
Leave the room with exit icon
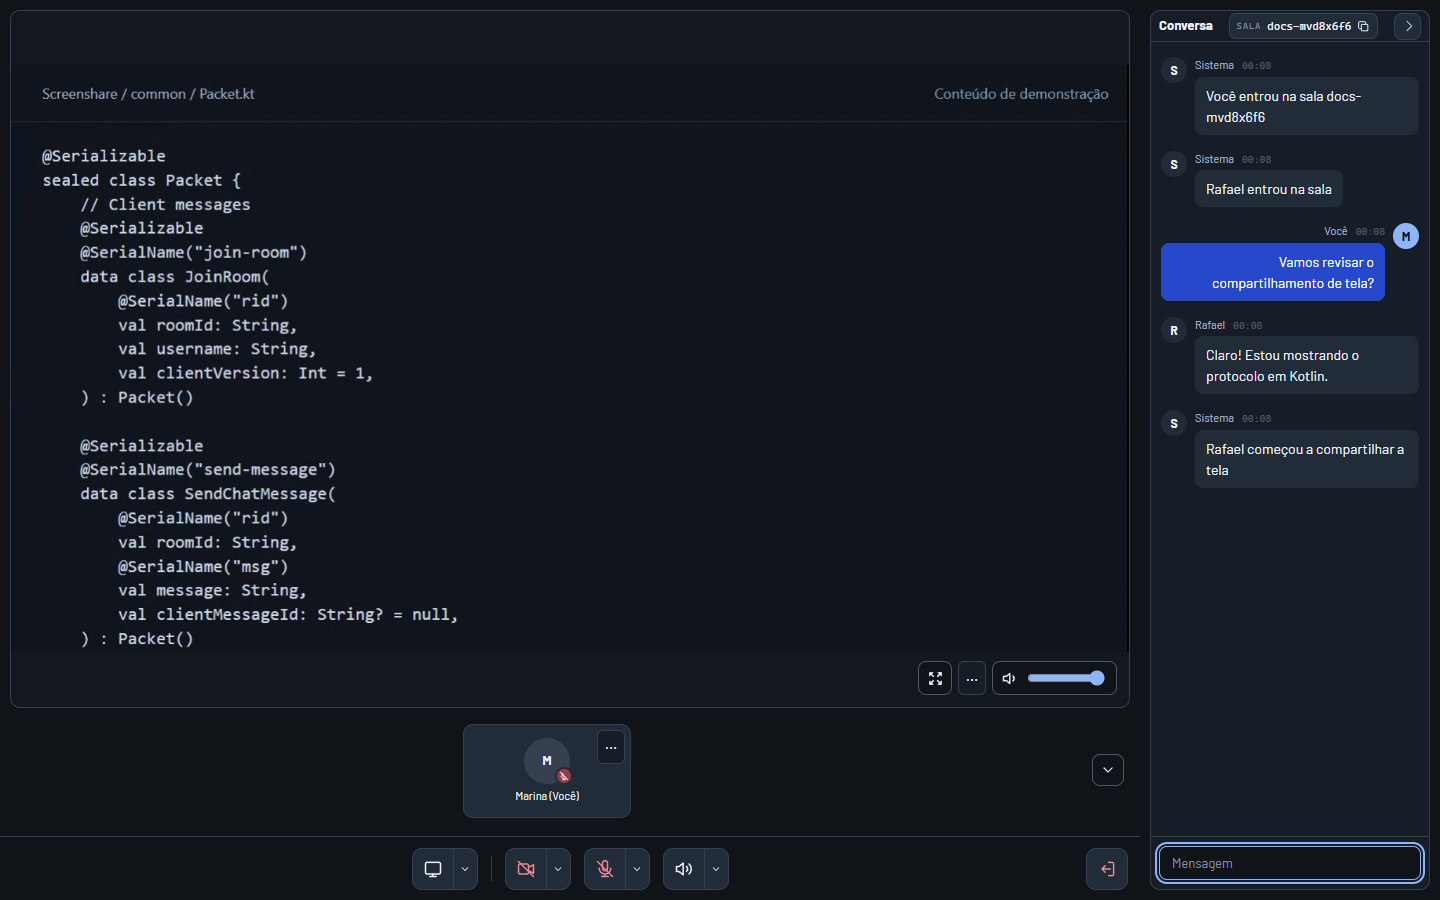tap(1107, 869)
